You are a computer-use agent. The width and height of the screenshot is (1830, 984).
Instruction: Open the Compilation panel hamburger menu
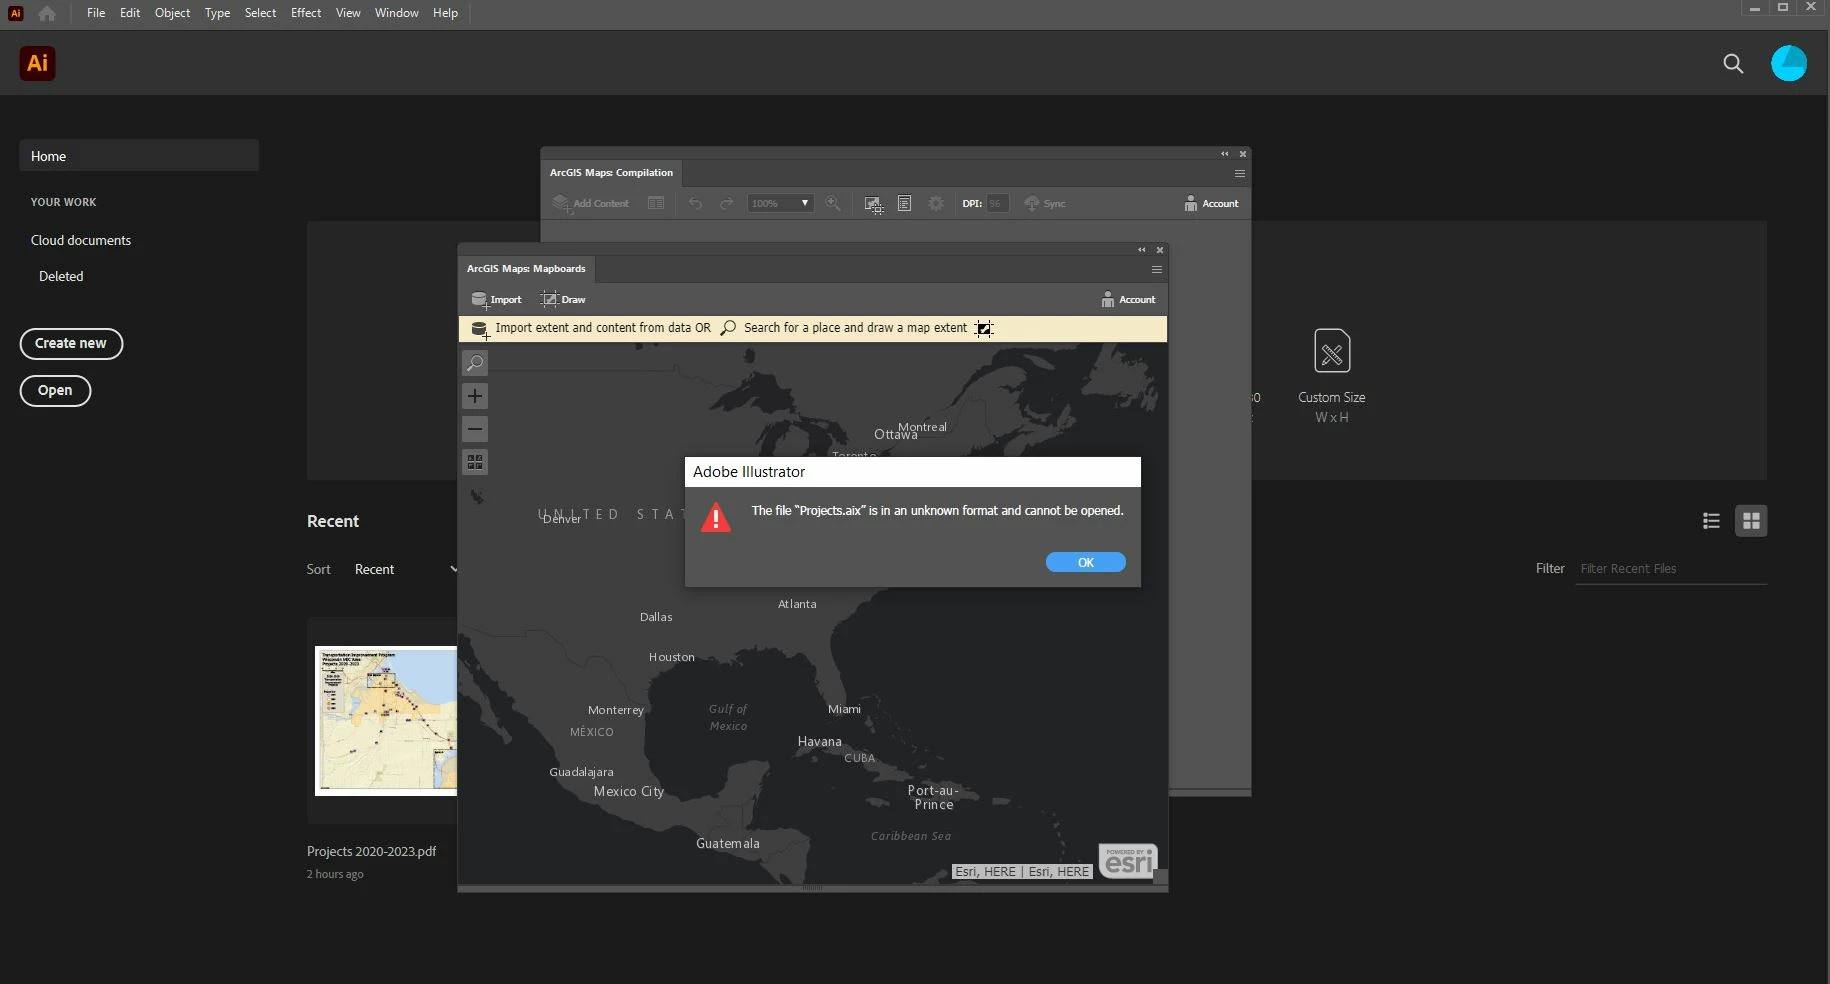[x=1239, y=173]
